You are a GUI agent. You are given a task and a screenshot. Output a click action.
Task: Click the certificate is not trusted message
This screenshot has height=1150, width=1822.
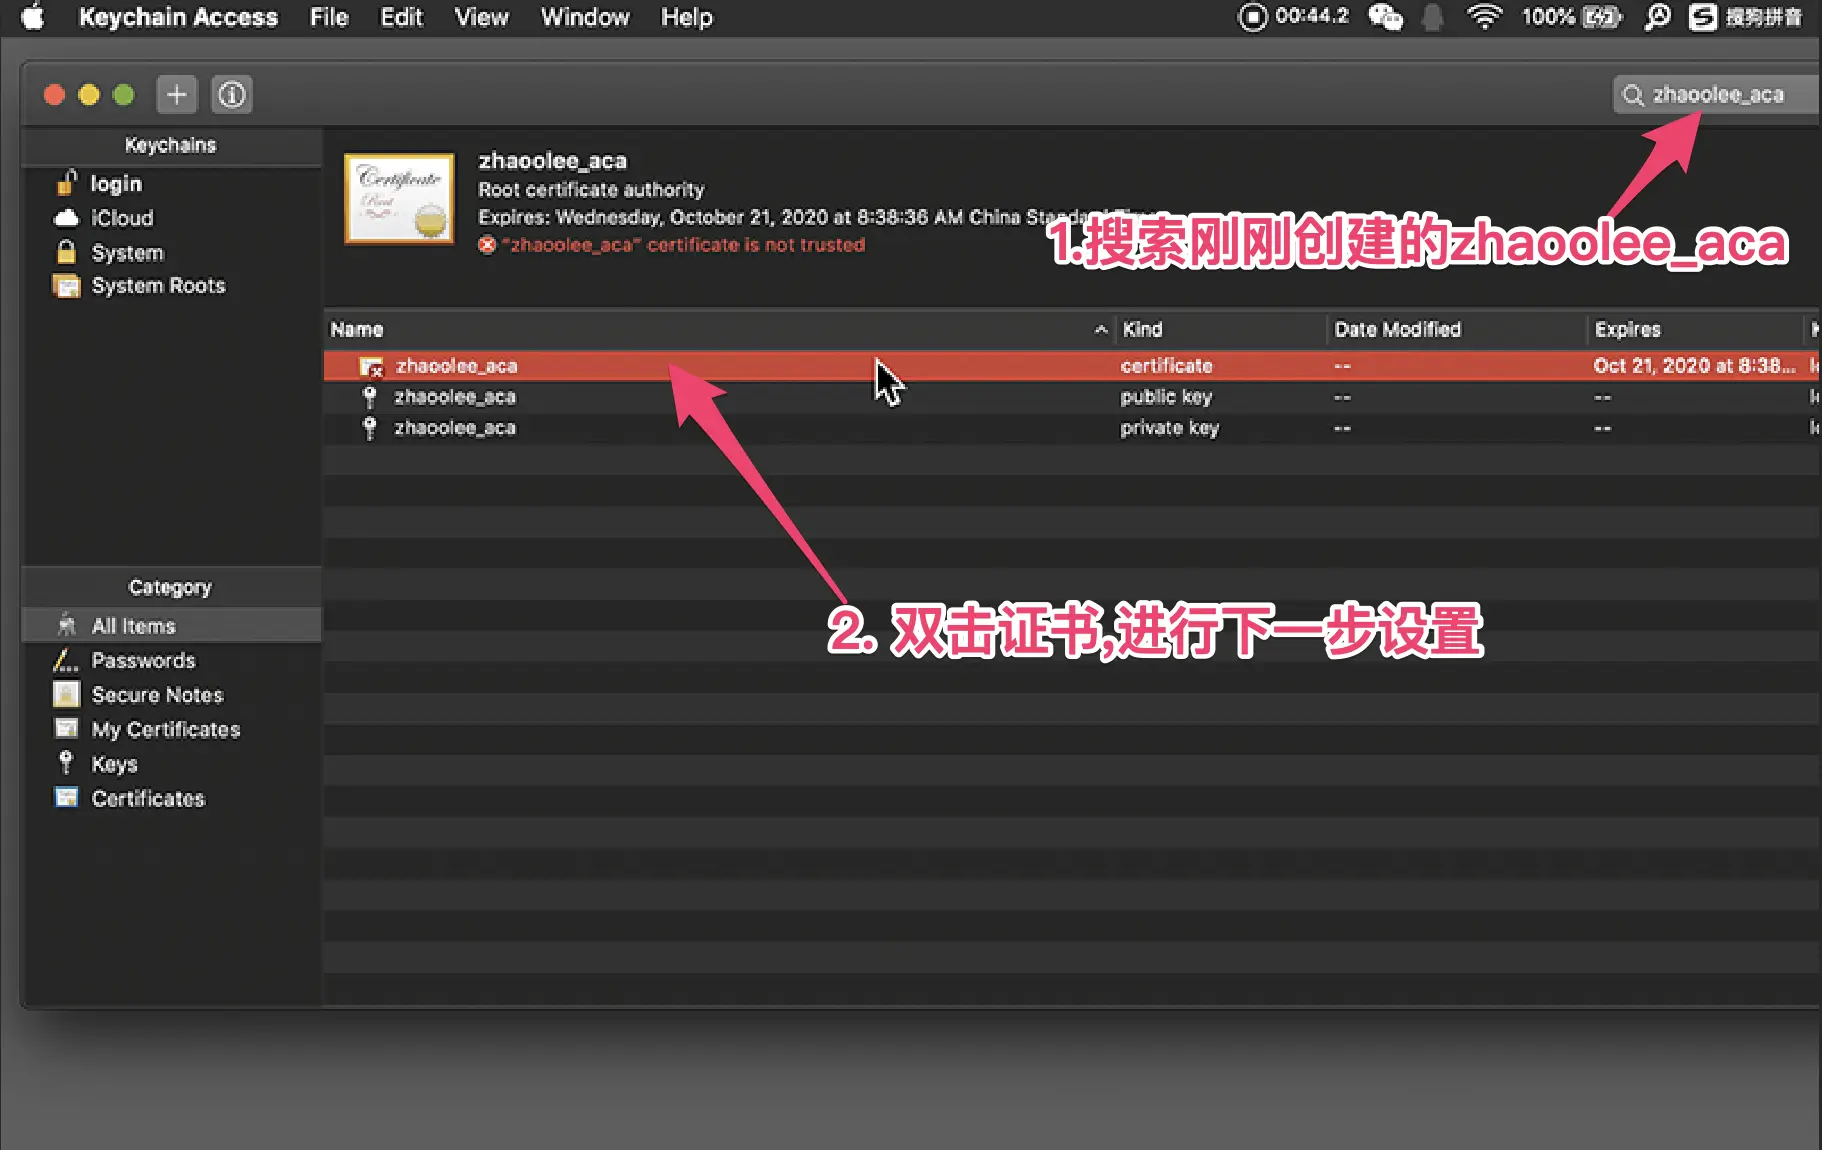coord(683,245)
